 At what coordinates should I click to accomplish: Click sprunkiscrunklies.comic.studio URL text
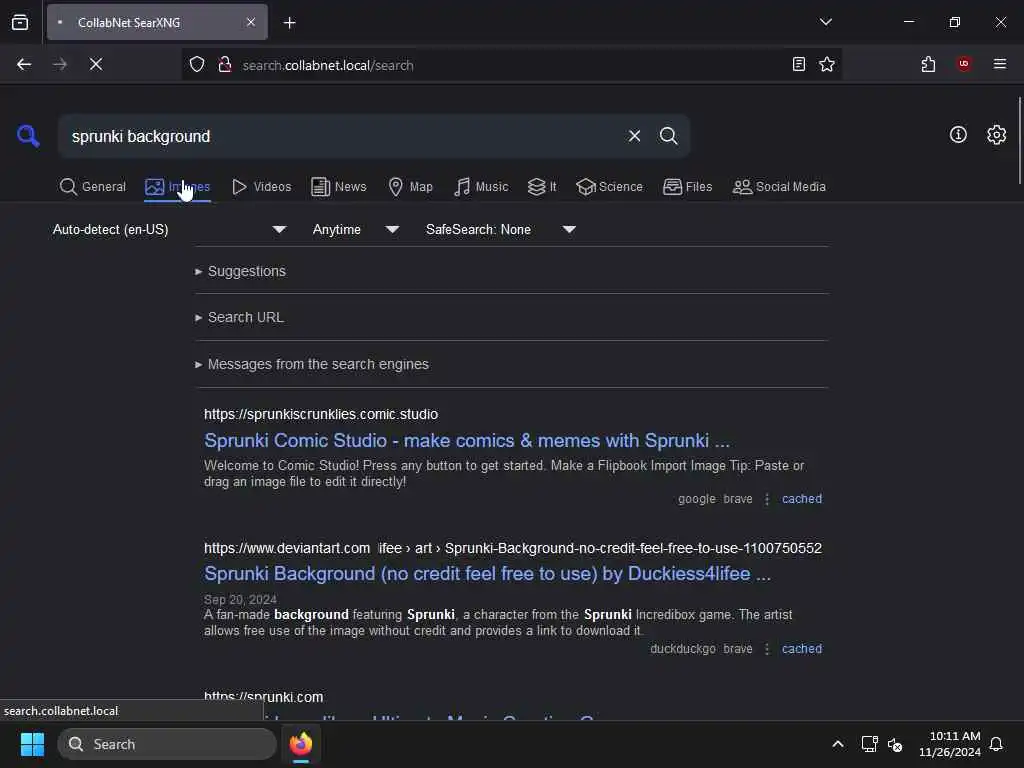click(x=321, y=414)
